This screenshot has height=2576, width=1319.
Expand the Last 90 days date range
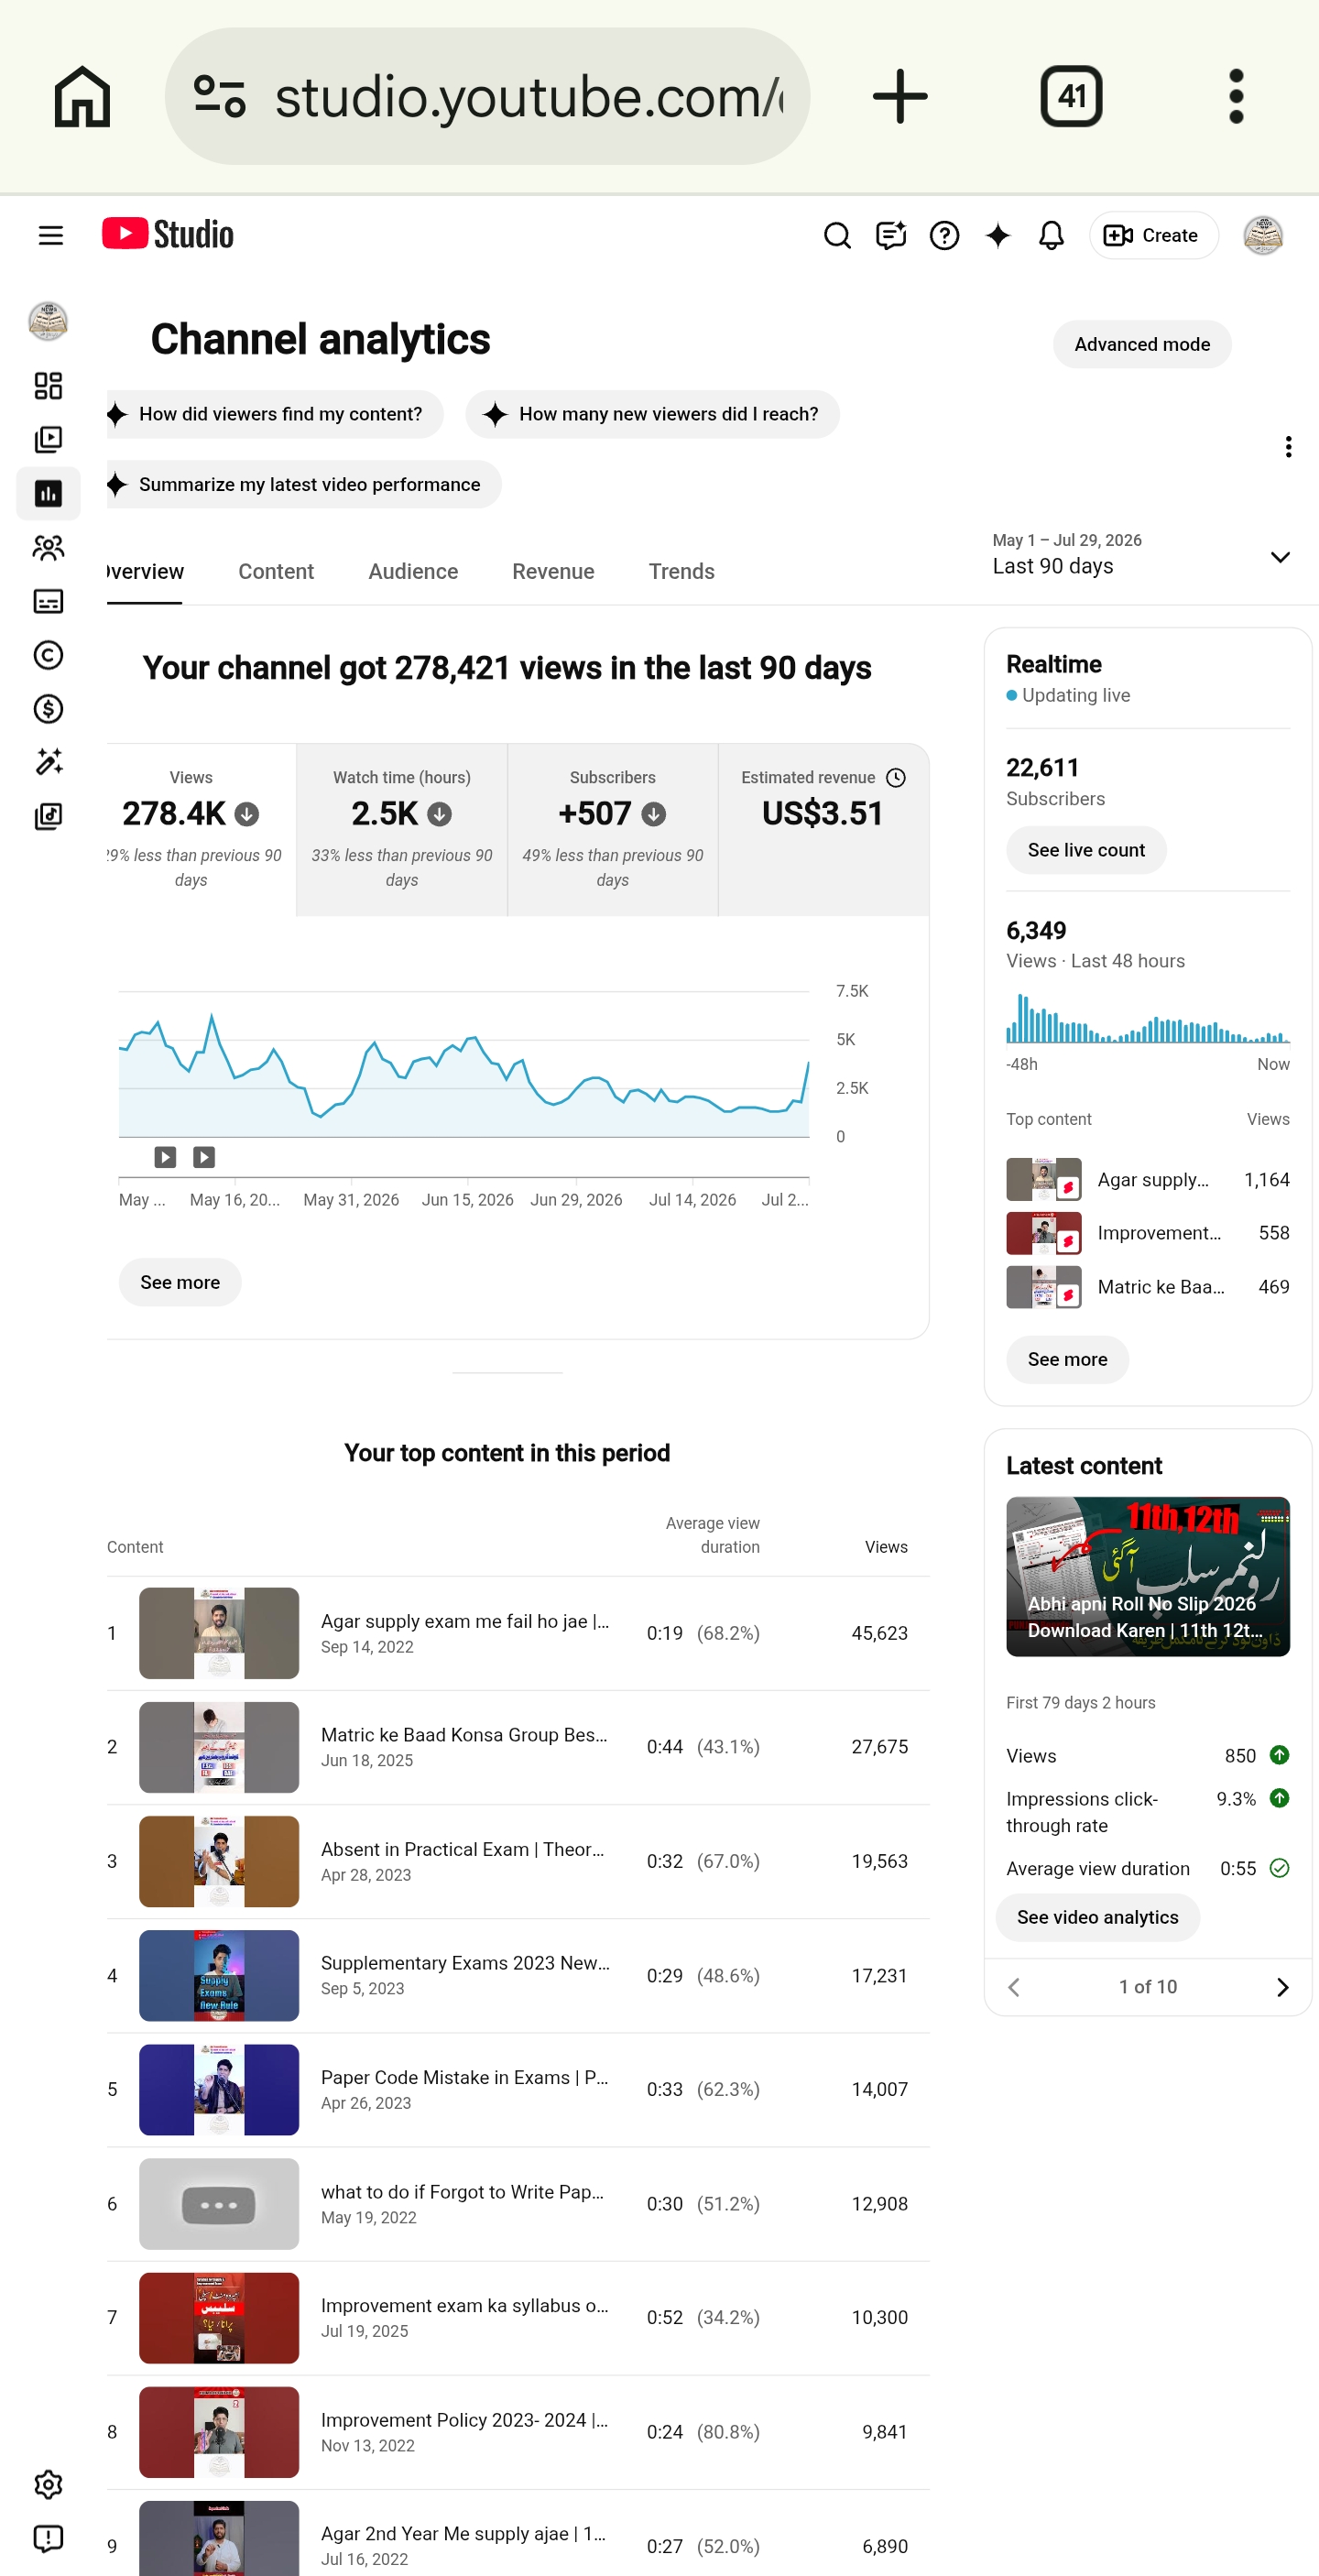pos(1141,555)
